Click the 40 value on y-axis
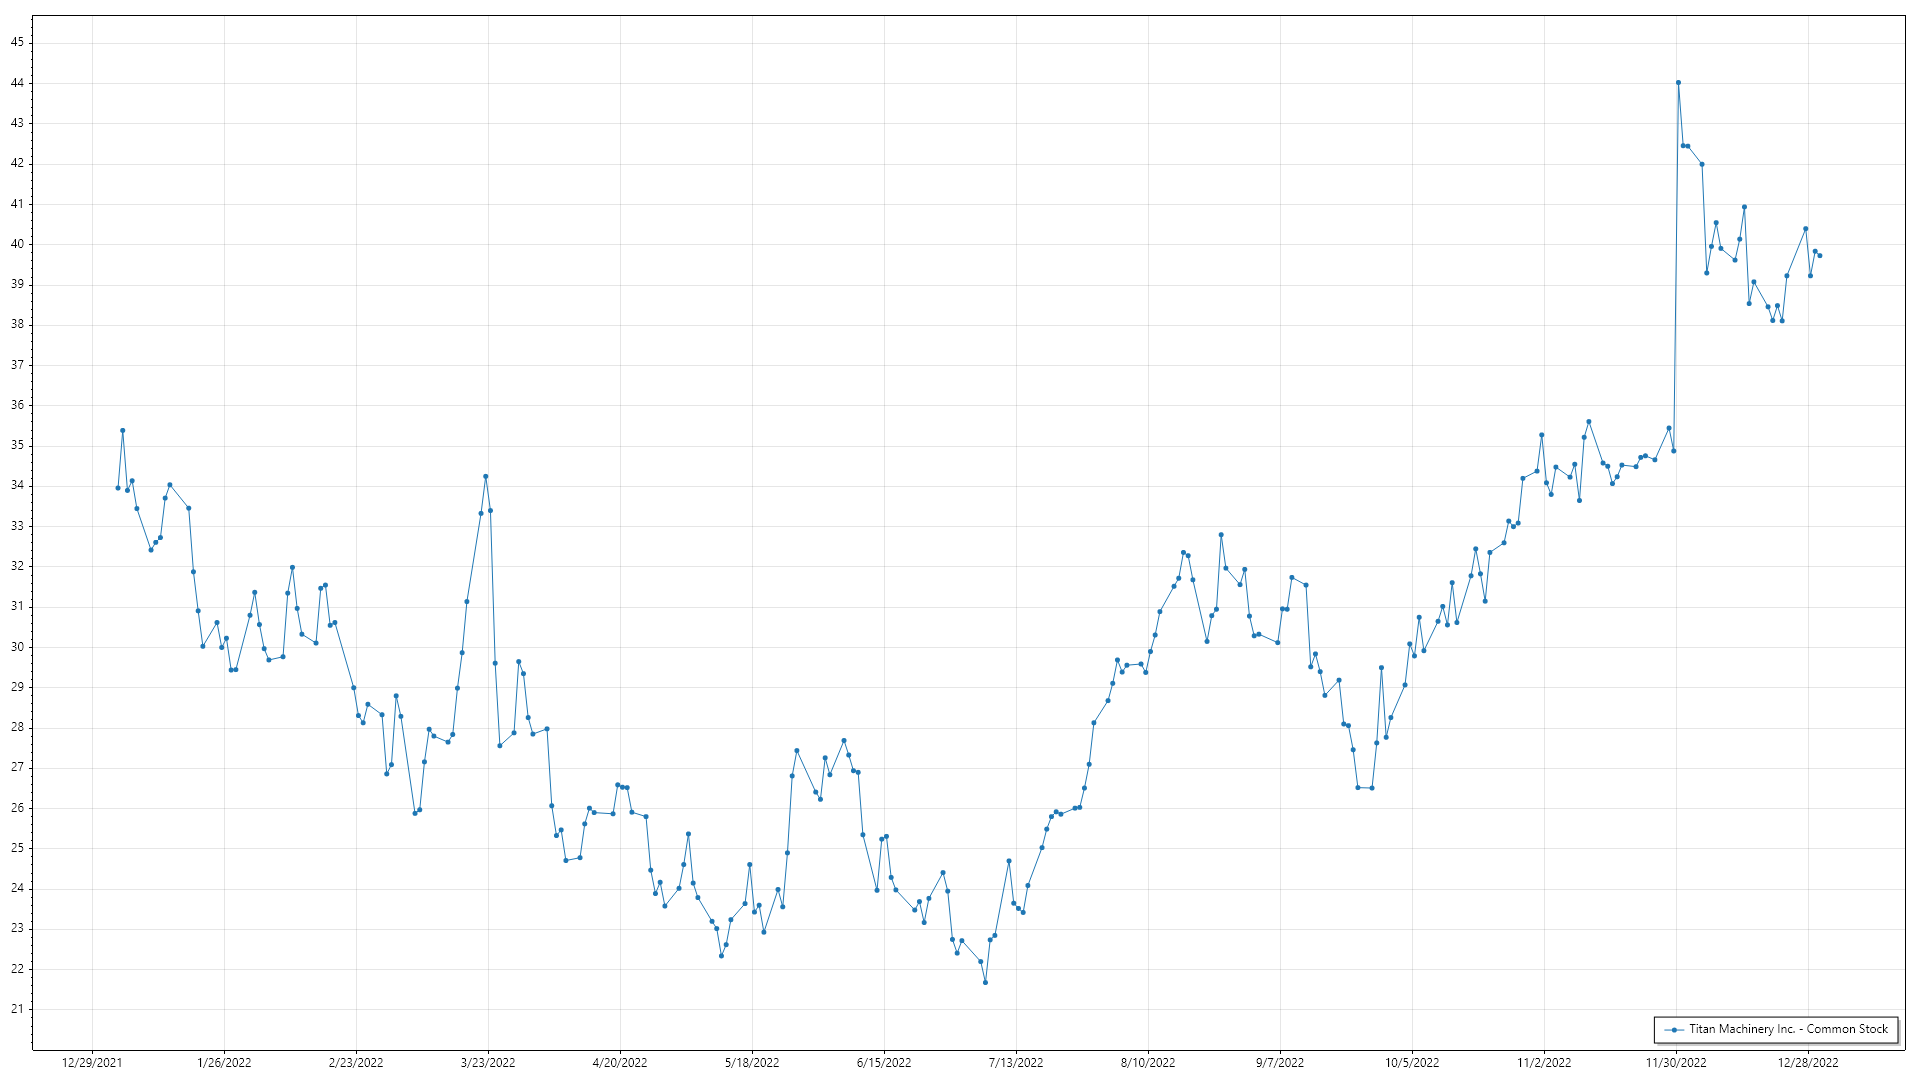1920x1080 pixels. (18, 244)
